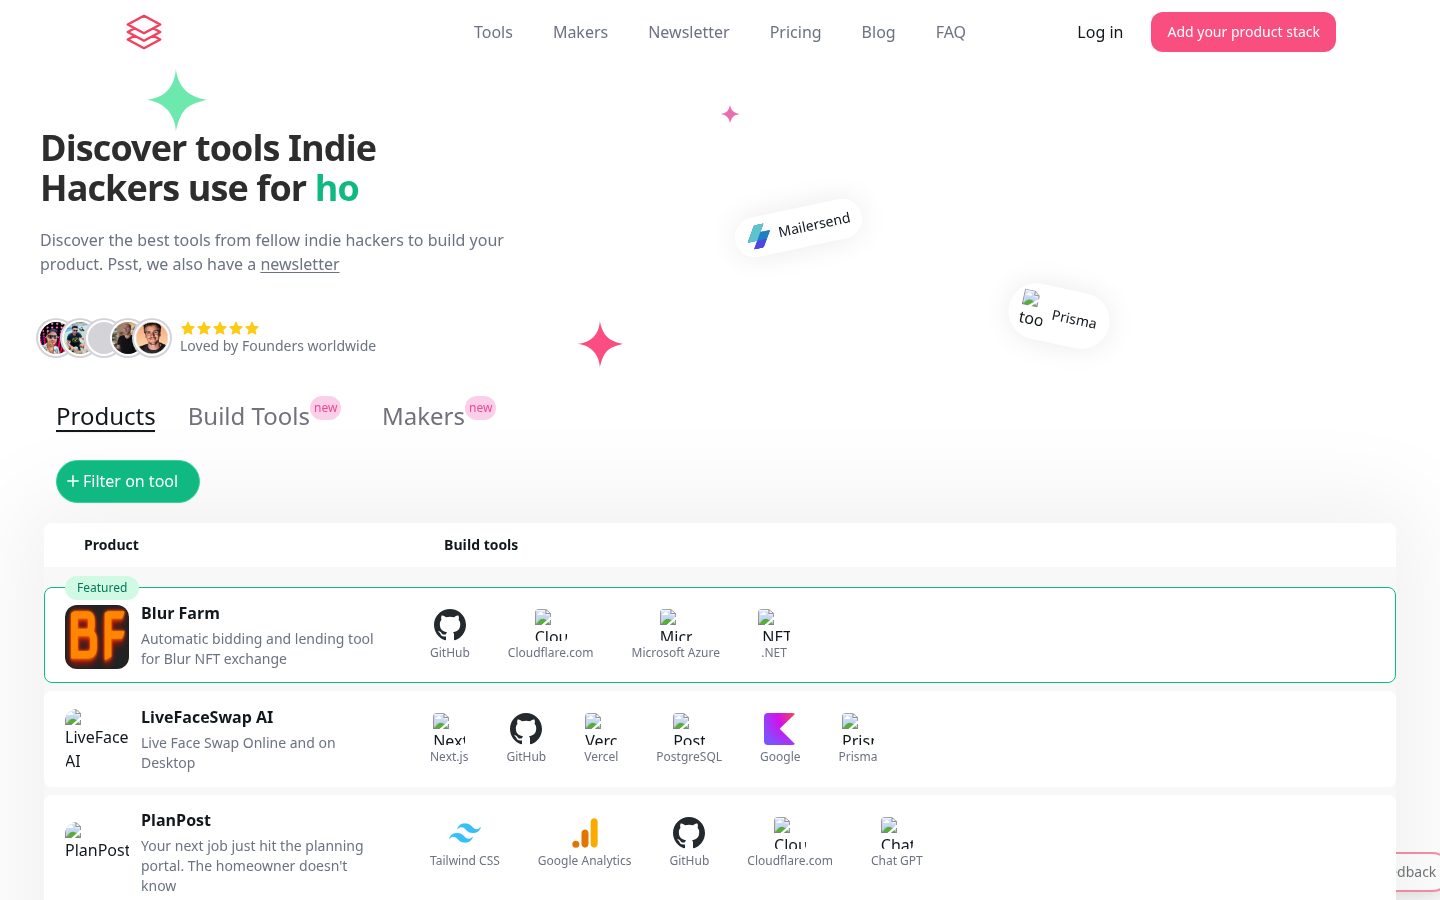1440x900 pixels.
Task: Select the Vercel tool icon
Action: (x=601, y=729)
